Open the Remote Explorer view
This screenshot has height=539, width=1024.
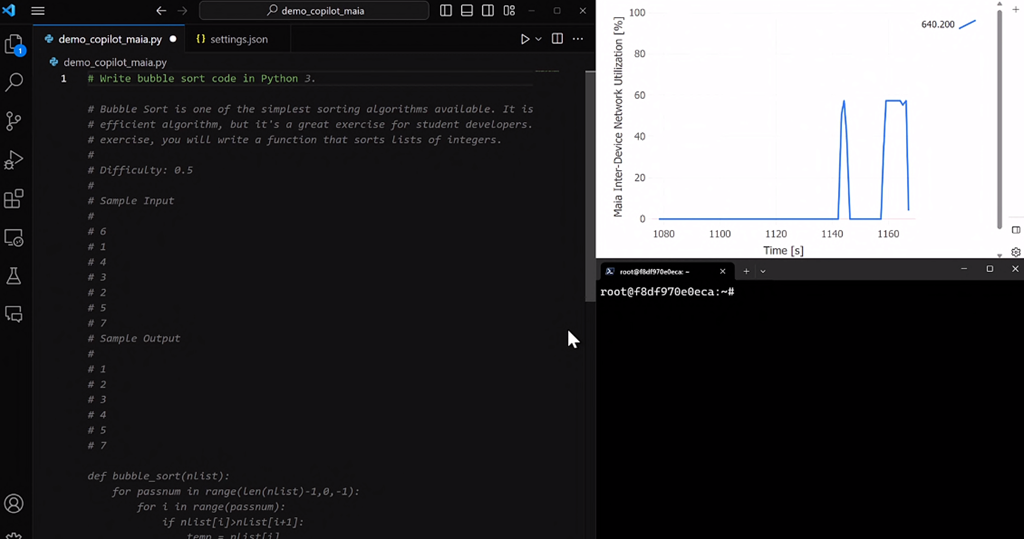(x=14, y=238)
